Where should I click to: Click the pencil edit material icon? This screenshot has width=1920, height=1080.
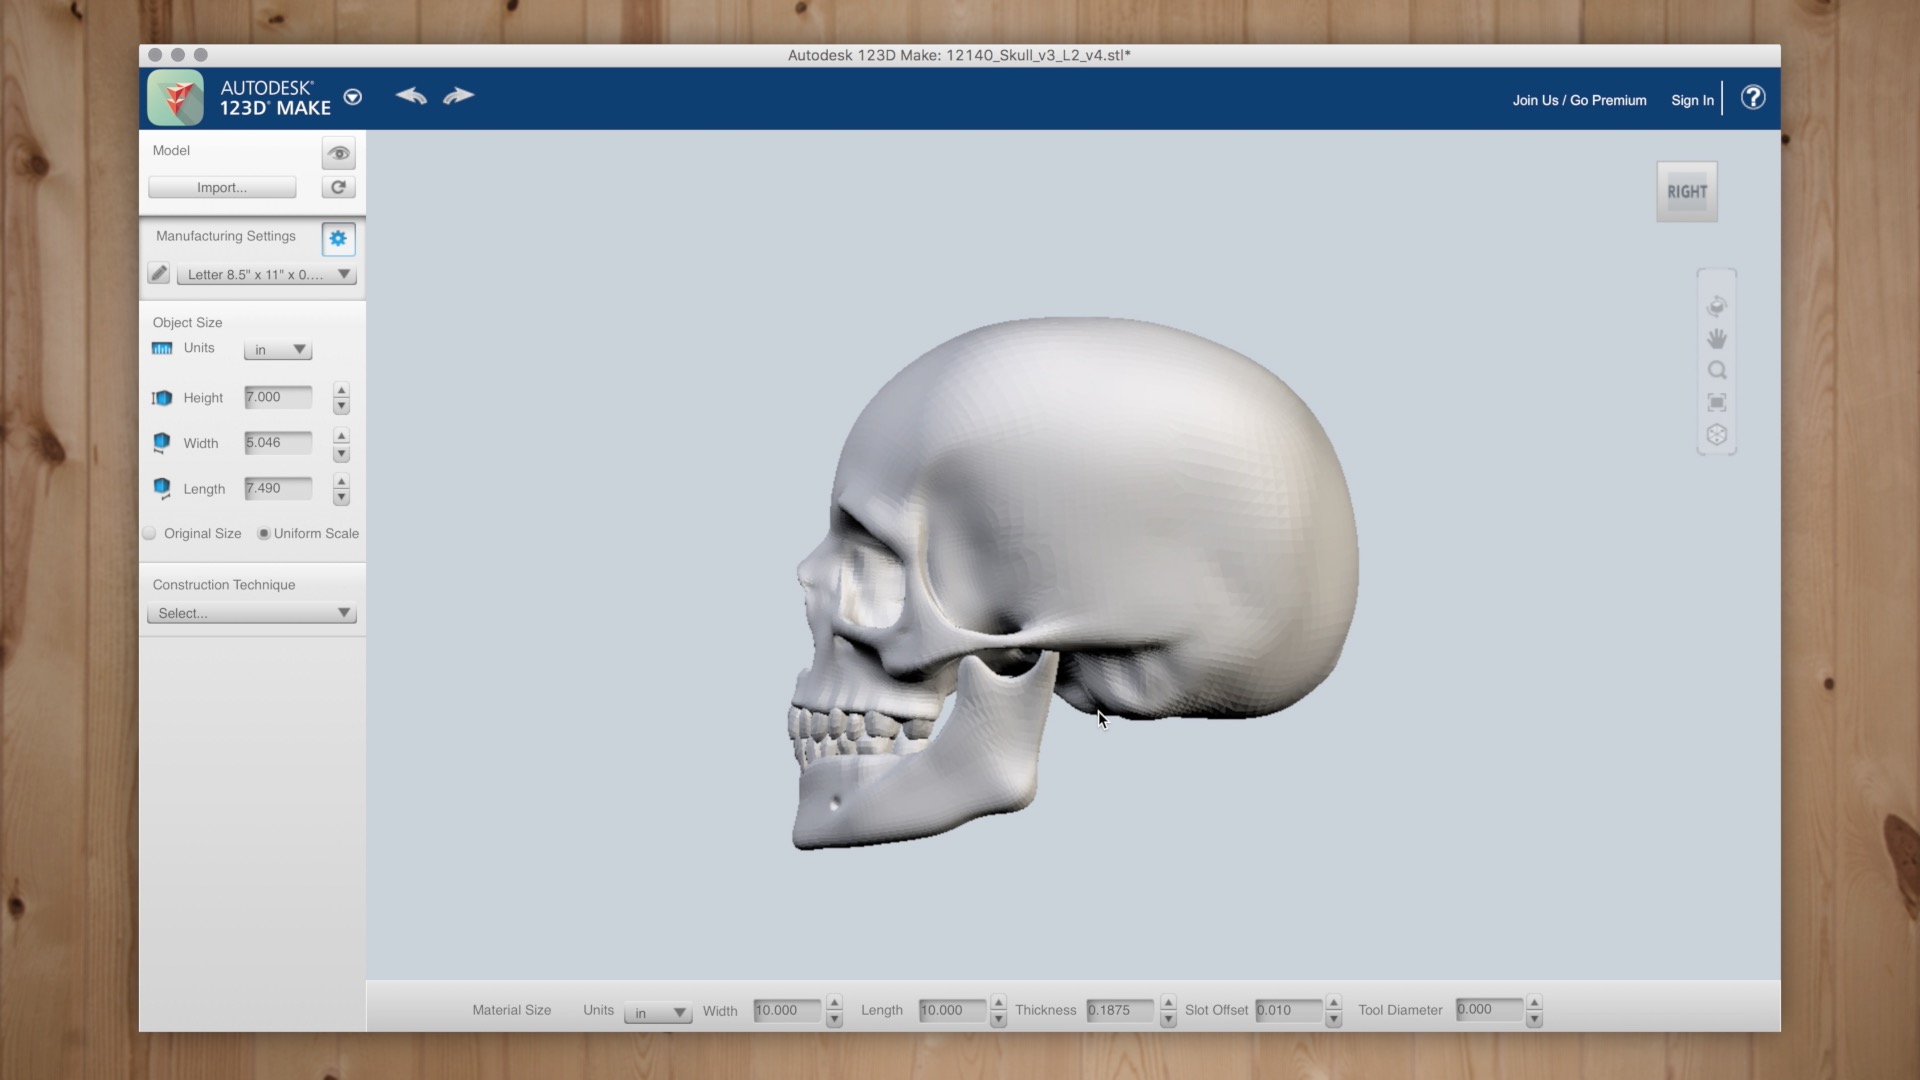(158, 273)
